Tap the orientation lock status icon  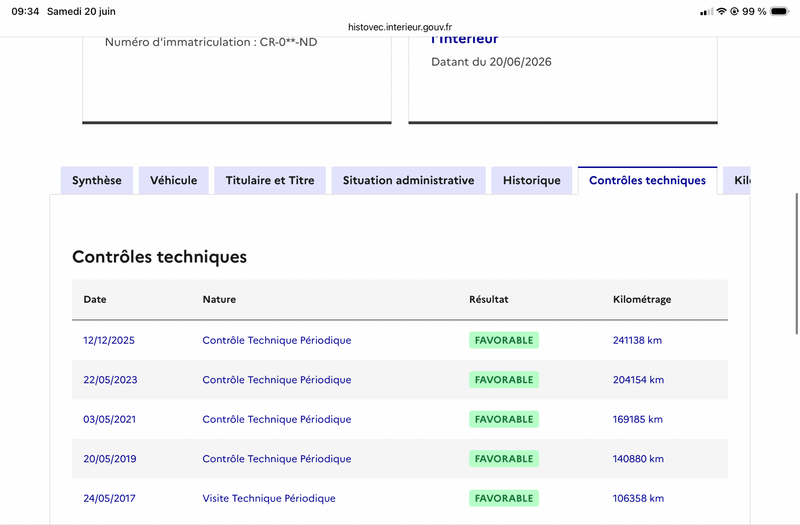point(735,11)
